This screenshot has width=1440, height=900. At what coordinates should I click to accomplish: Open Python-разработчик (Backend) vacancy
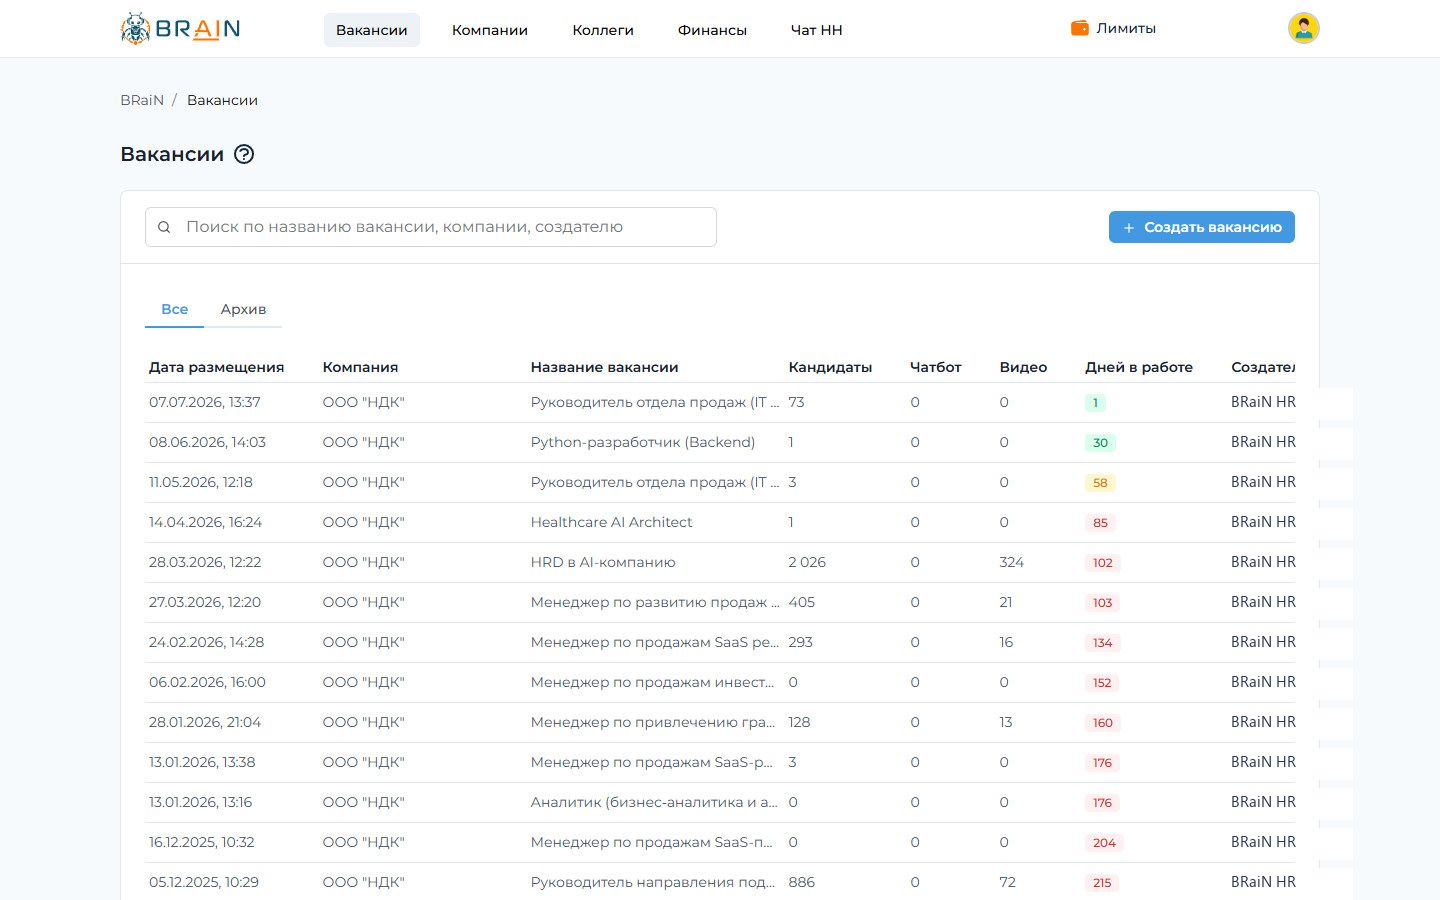(643, 442)
